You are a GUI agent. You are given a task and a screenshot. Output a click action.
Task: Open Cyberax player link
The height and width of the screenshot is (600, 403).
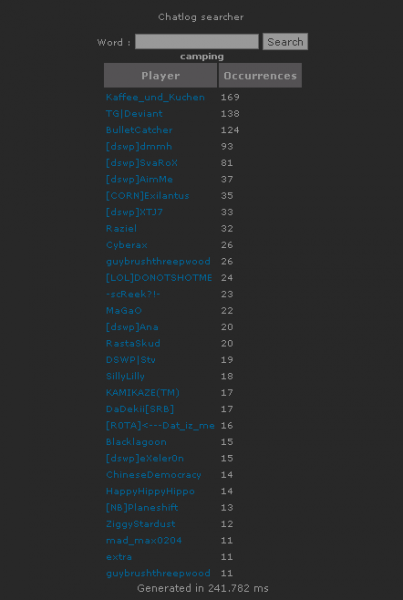point(127,245)
